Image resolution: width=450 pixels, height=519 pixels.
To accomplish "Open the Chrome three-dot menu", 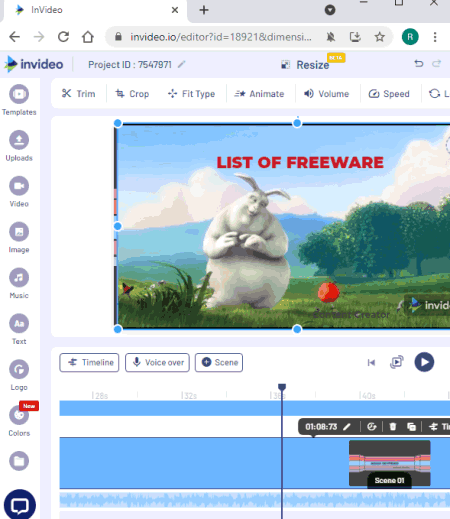I will click(x=435, y=37).
